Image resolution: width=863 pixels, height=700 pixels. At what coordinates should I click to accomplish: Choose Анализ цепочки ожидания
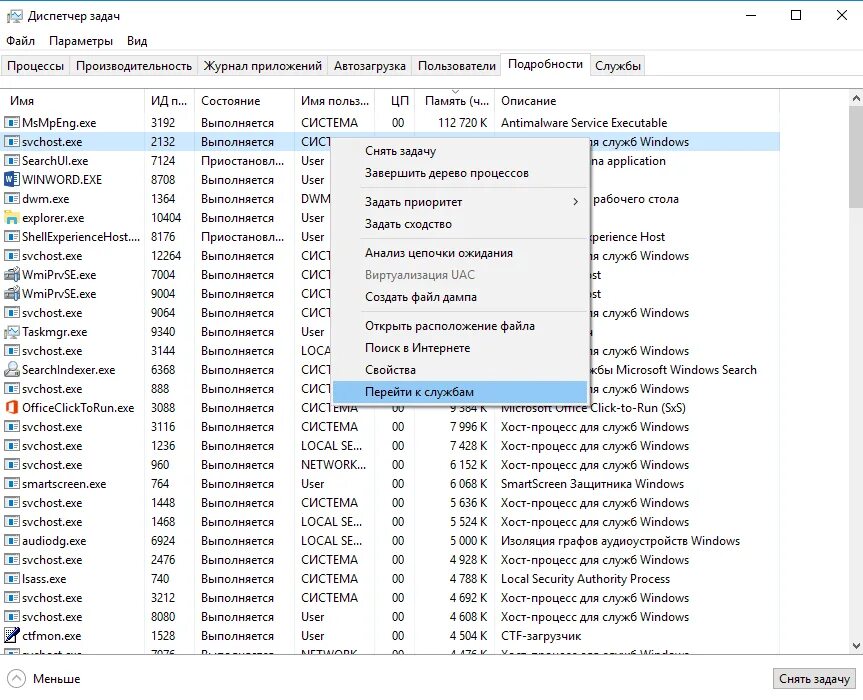tap(460, 253)
